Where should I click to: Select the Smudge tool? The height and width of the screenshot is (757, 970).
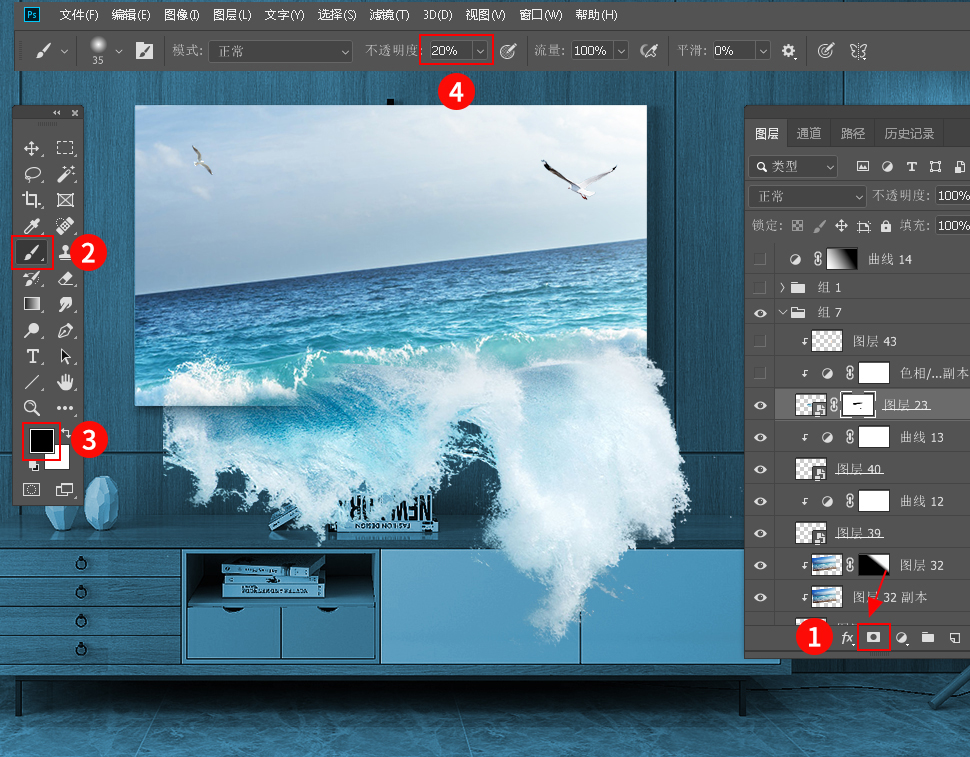[x=65, y=304]
